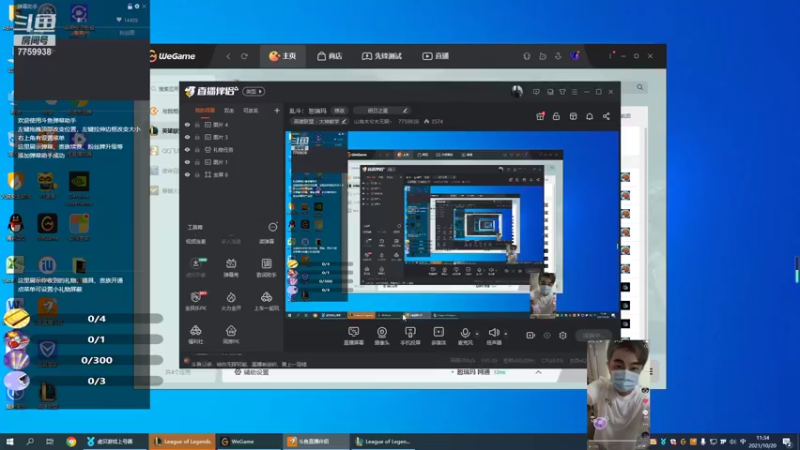Open the welfare club (福利社) tool
Screen dimensions: 800x450
pyautogui.click(x=196, y=334)
